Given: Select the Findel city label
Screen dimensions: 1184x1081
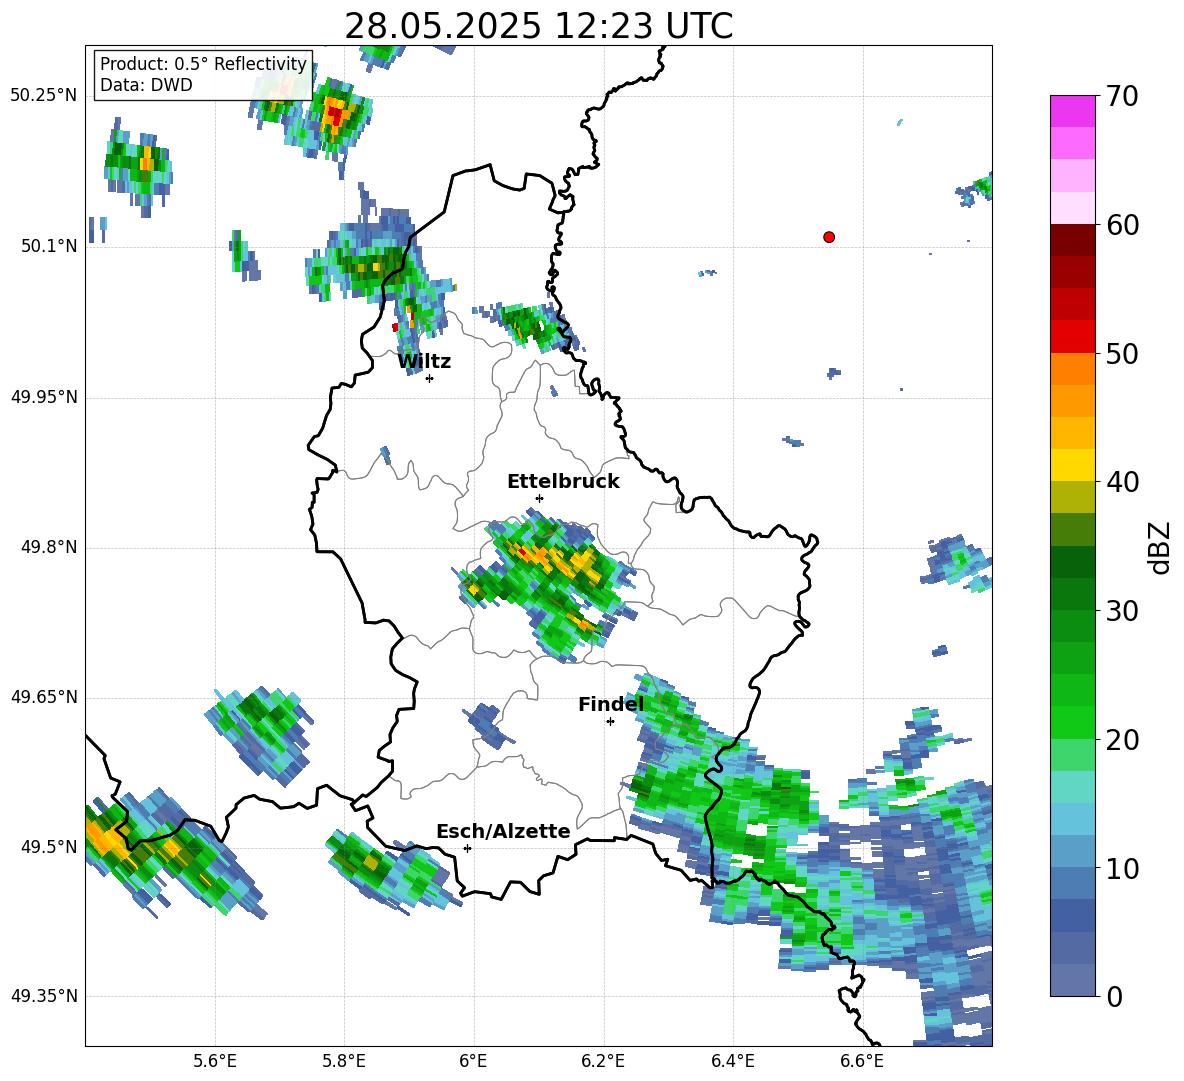Looking at the screenshot, I should pyautogui.click(x=611, y=704).
